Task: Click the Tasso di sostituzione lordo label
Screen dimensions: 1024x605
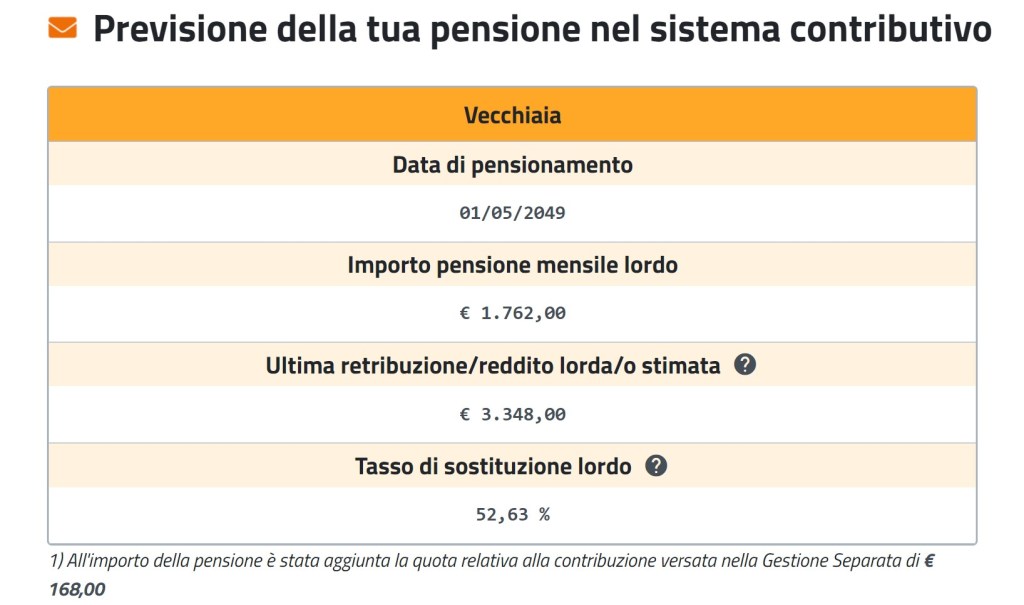Action: click(x=493, y=466)
